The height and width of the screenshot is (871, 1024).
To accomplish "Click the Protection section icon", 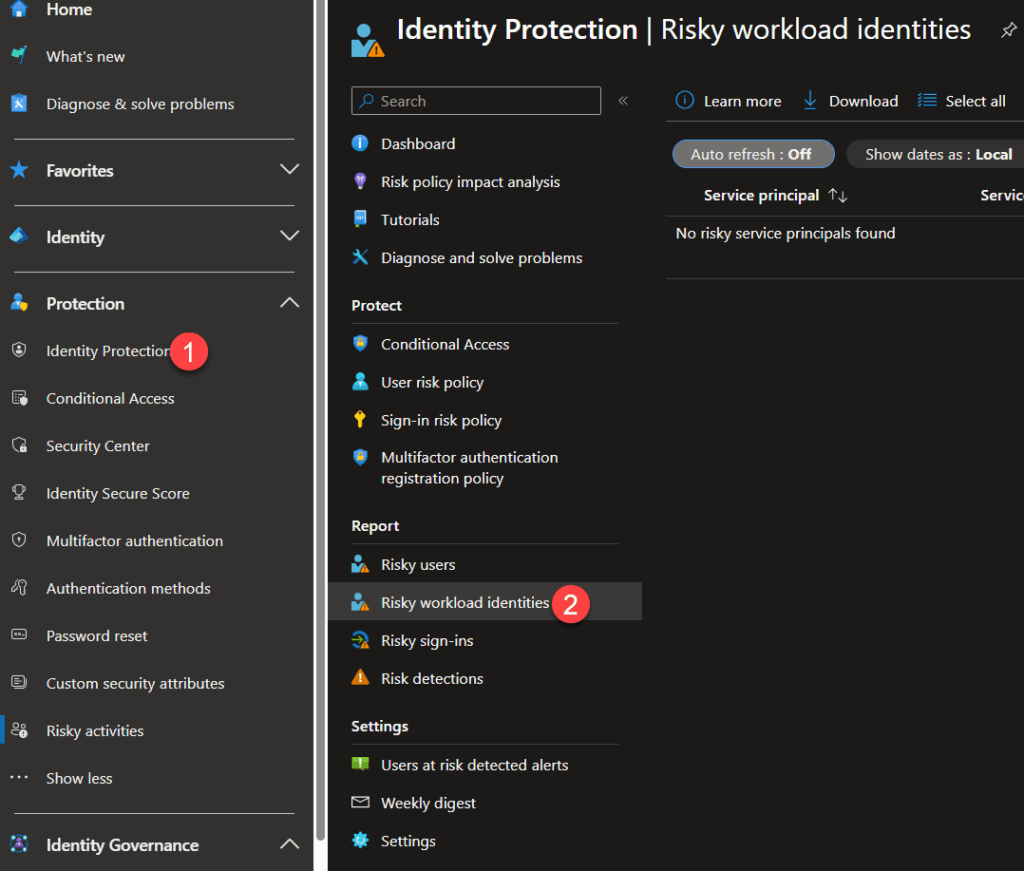I will pyautogui.click(x=19, y=303).
